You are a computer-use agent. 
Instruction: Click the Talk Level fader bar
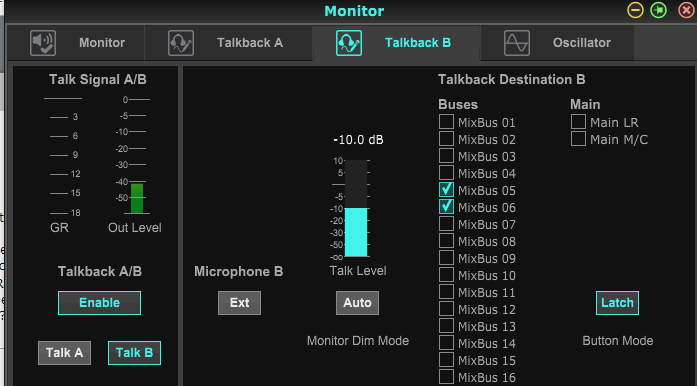click(356, 208)
